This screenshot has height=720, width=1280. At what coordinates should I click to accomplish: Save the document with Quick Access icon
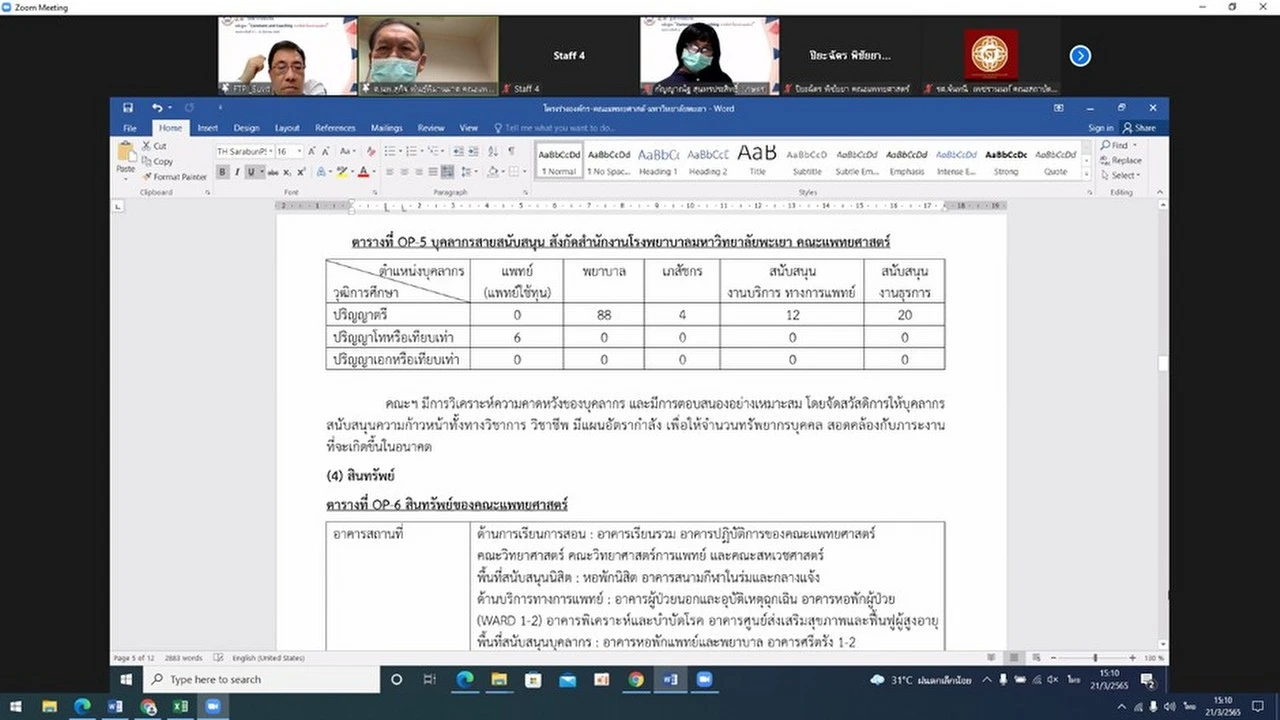[x=128, y=108]
